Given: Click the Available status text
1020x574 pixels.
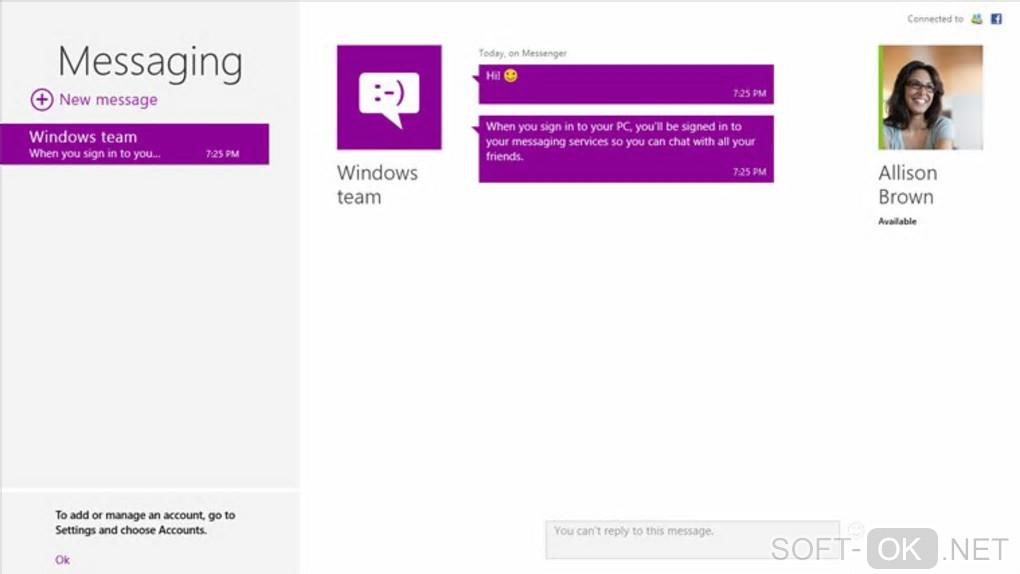Looking at the screenshot, I should [897, 221].
